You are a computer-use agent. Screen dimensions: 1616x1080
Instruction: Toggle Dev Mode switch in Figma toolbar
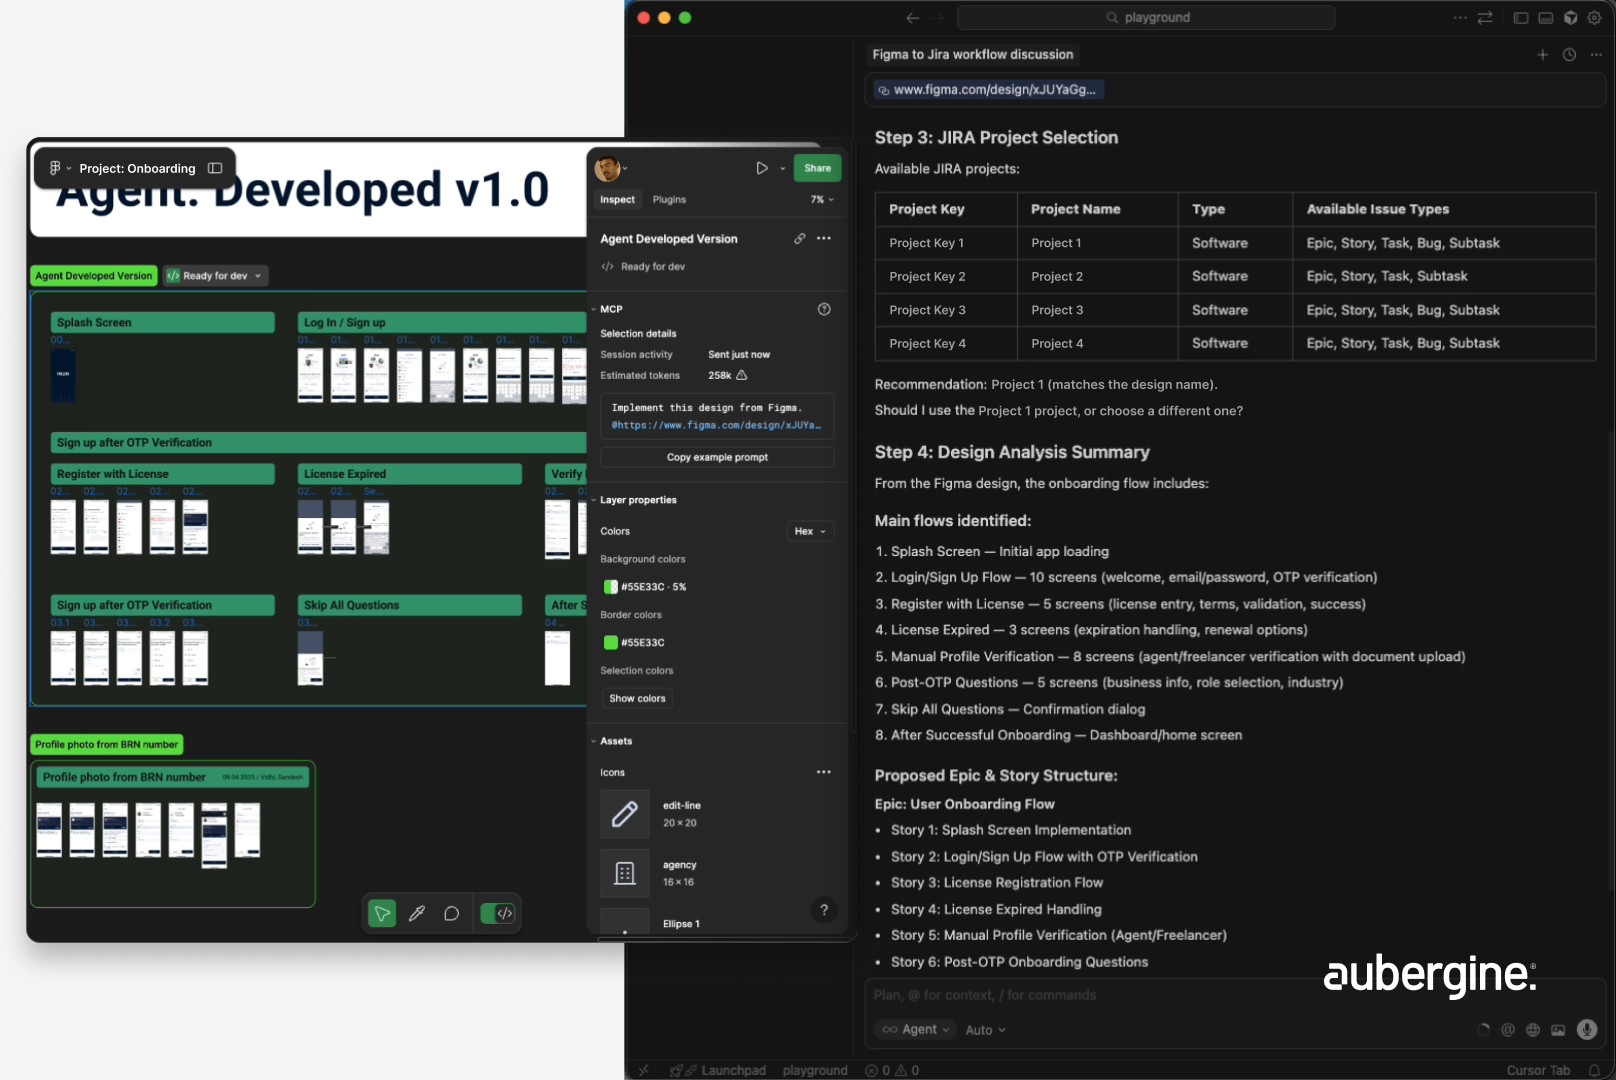(497, 913)
